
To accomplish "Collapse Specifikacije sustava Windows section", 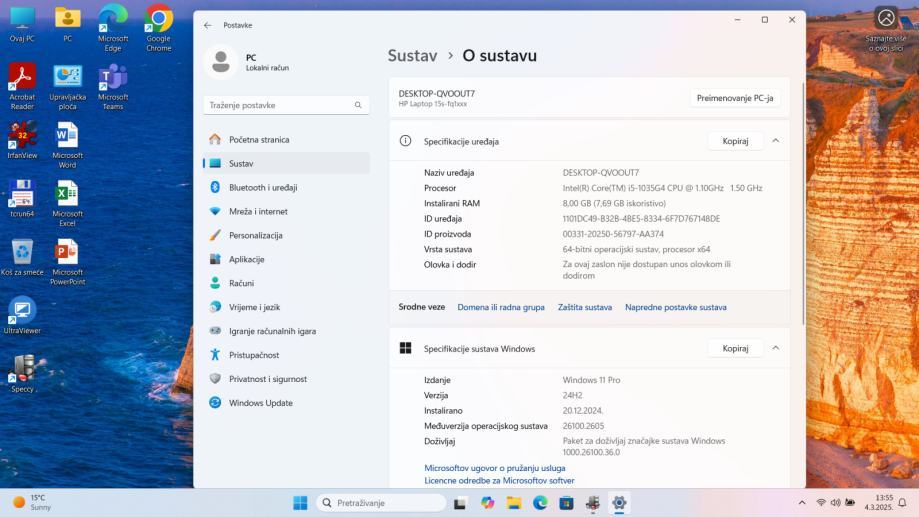I will (x=775, y=348).
